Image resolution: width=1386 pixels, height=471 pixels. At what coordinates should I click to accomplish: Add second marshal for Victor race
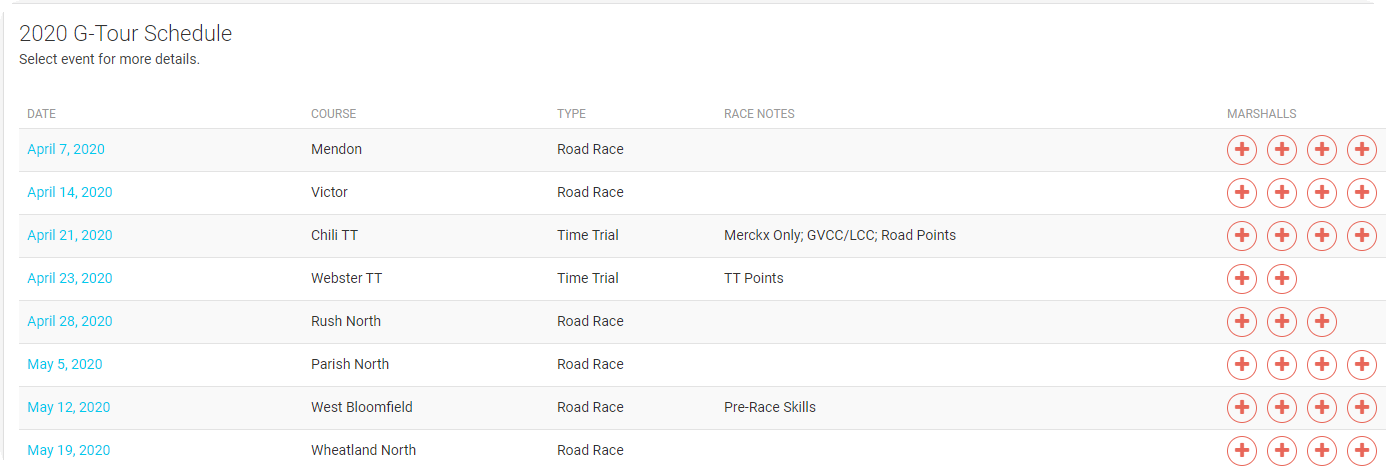pyautogui.click(x=1282, y=193)
